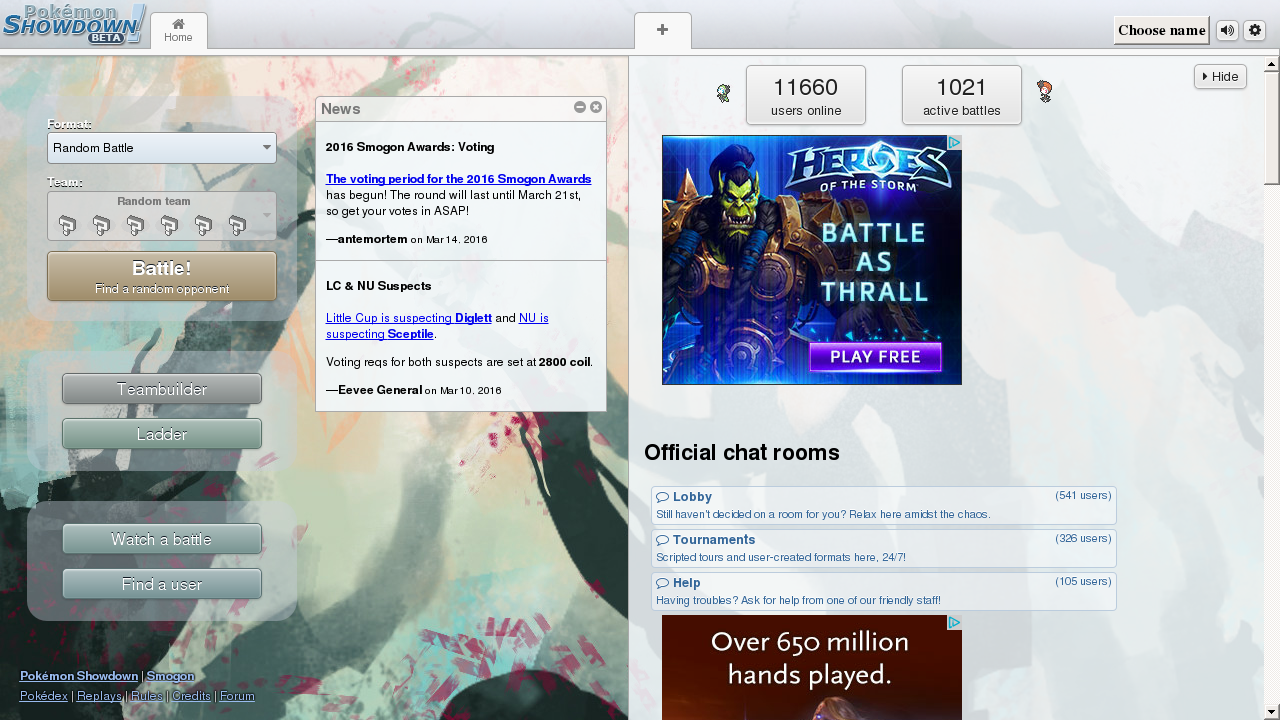Click the AdChoices icon on the poker ad

pos(954,622)
